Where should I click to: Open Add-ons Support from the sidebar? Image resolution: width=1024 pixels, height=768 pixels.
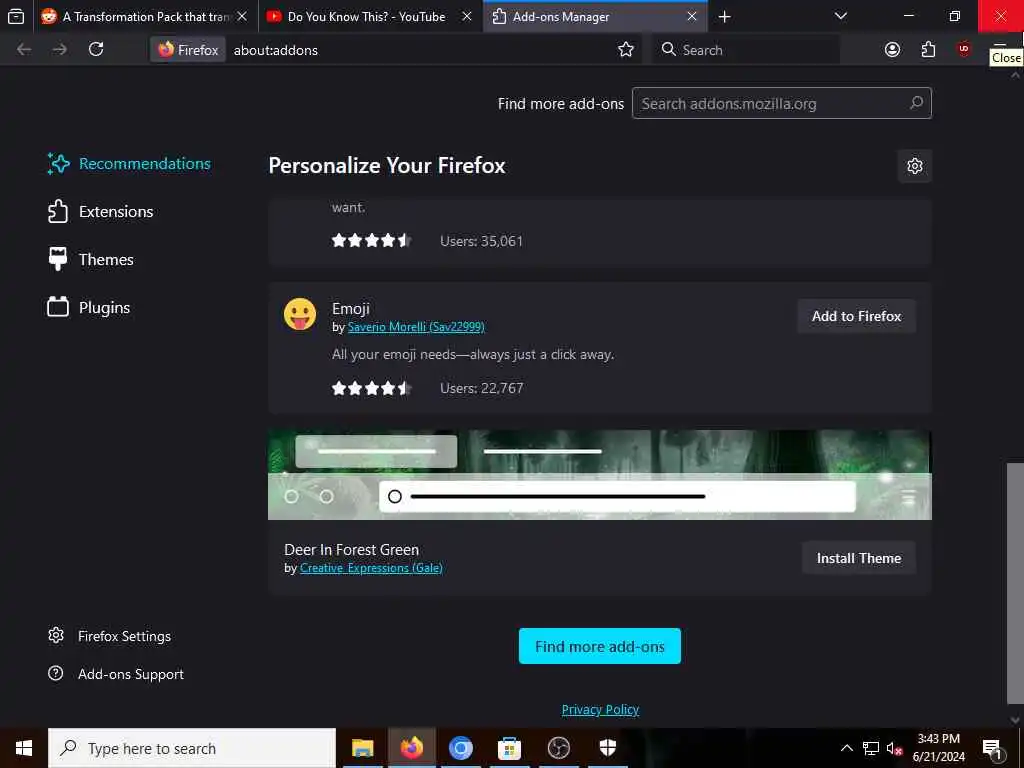click(x=116, y=674)
